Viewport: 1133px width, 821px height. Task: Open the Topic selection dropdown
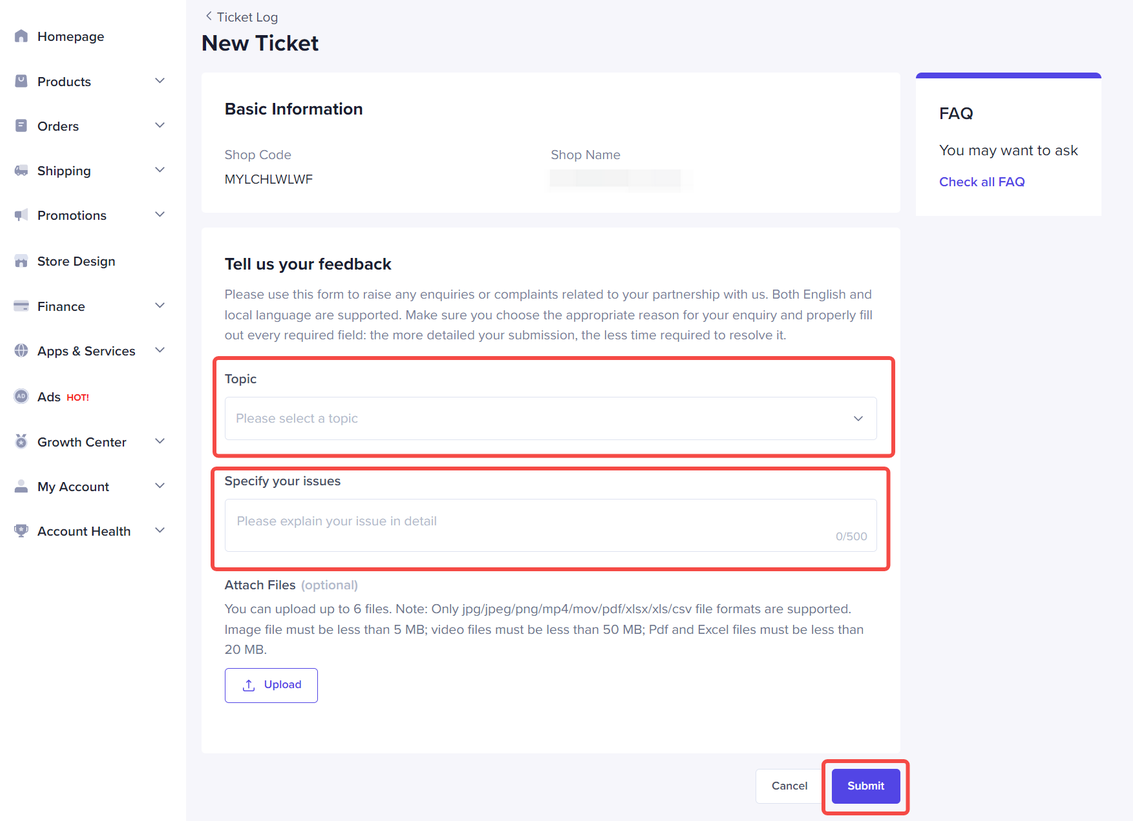550,418
